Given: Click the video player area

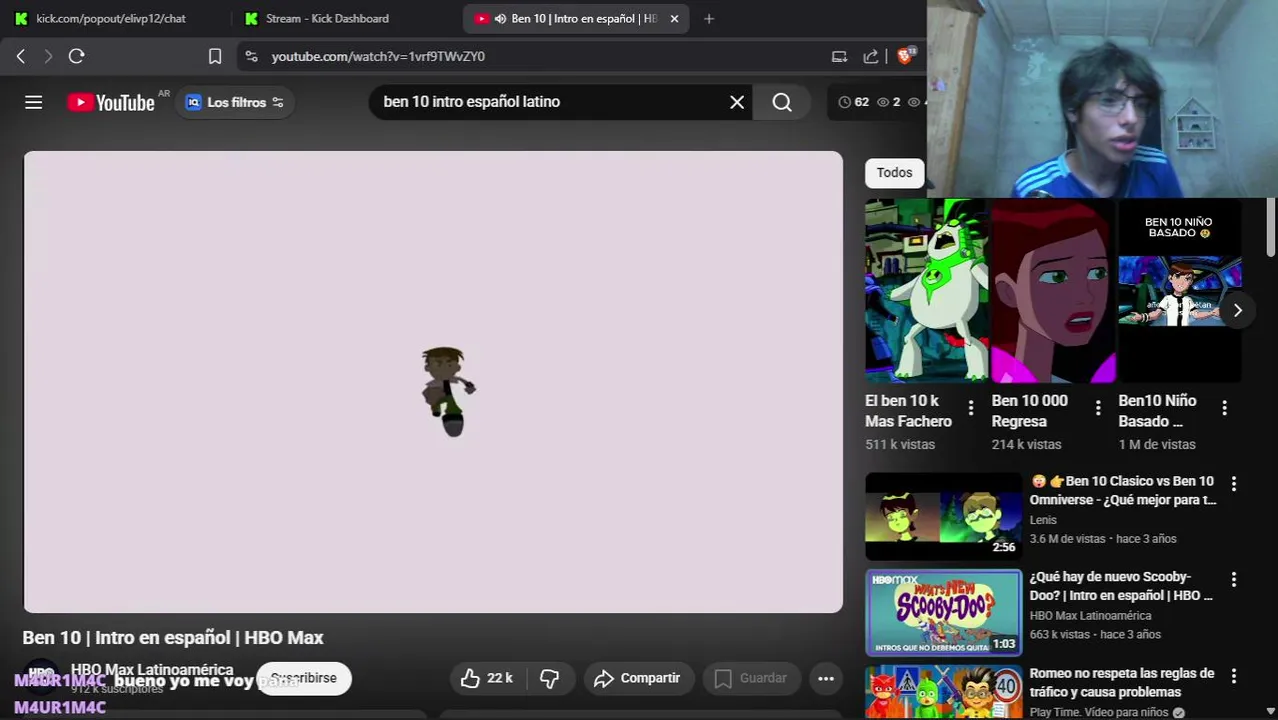Looking at the screenshot, I should 433,382.
